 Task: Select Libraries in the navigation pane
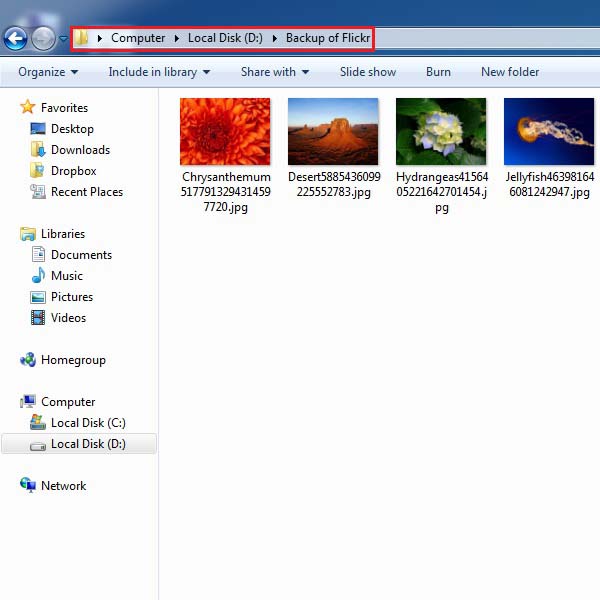(63, 234)
